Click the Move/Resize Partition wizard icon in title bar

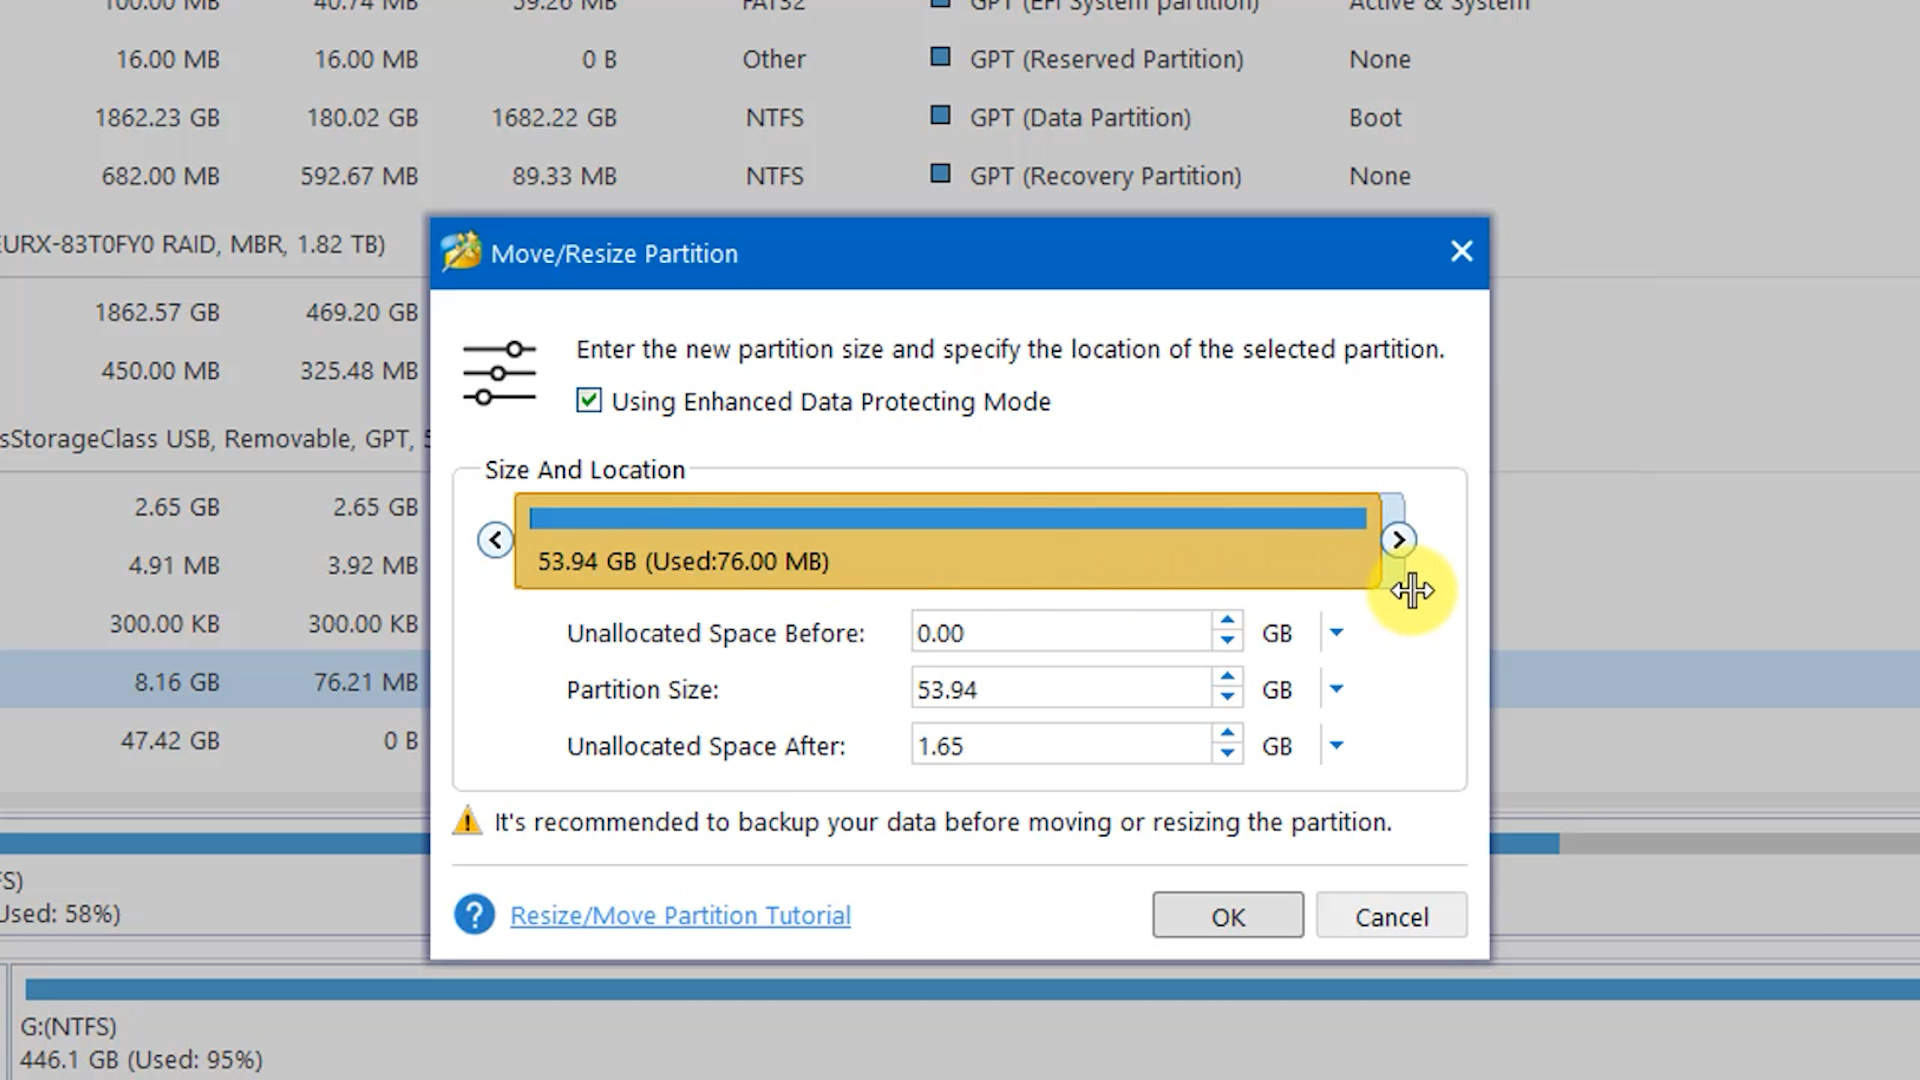(x=461, y=253)
